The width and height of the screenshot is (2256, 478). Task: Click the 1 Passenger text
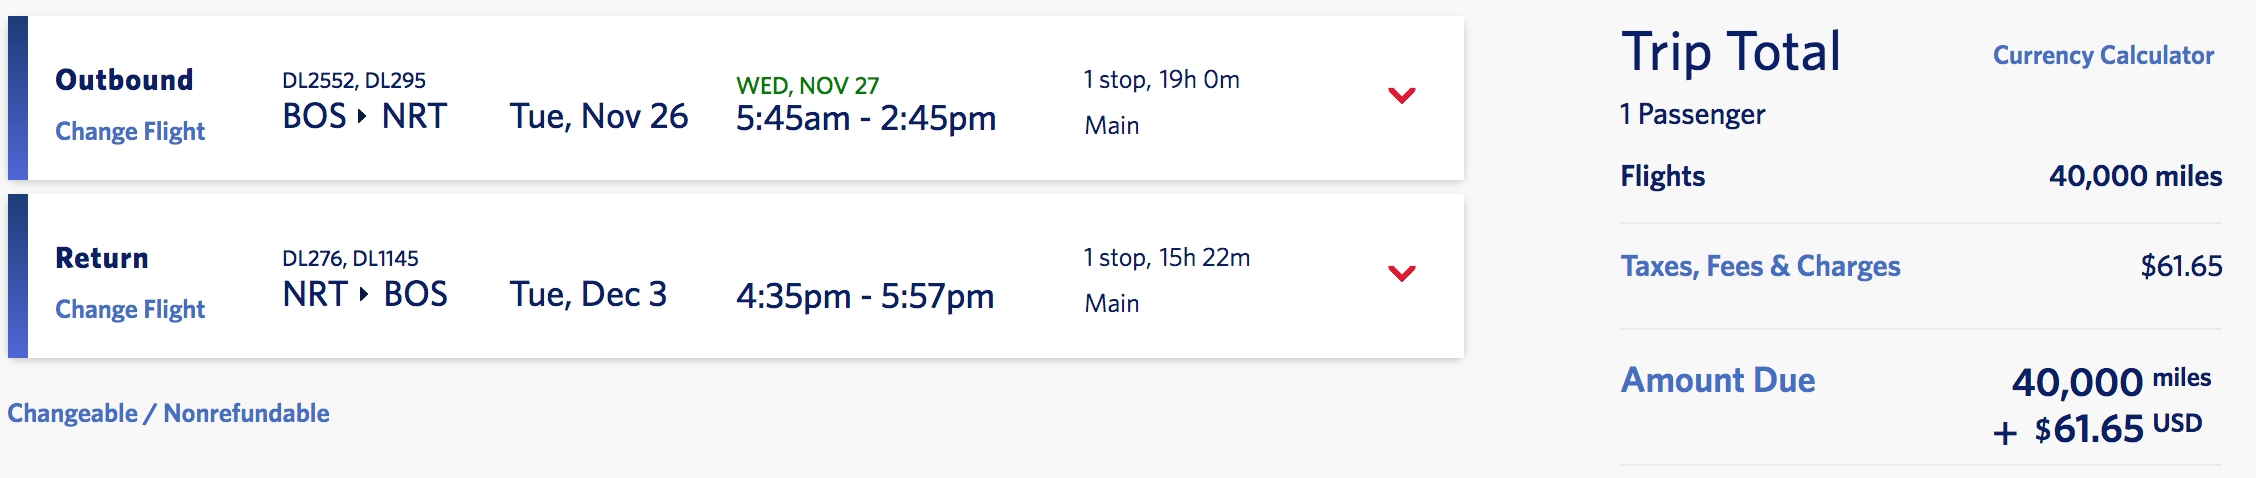pos(1692,114)
